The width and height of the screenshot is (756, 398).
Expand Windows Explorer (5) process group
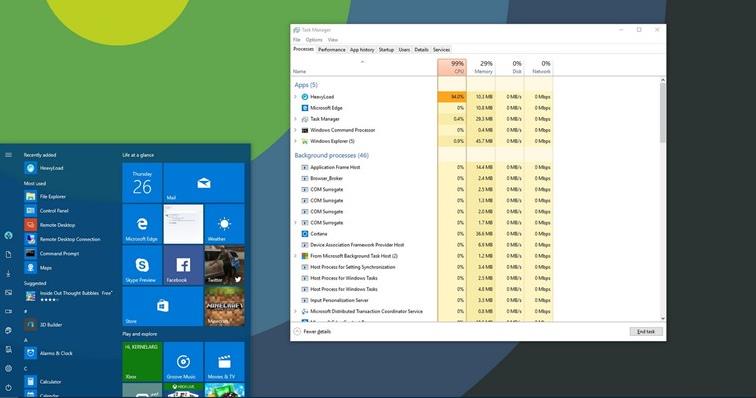tap(296, 141)
